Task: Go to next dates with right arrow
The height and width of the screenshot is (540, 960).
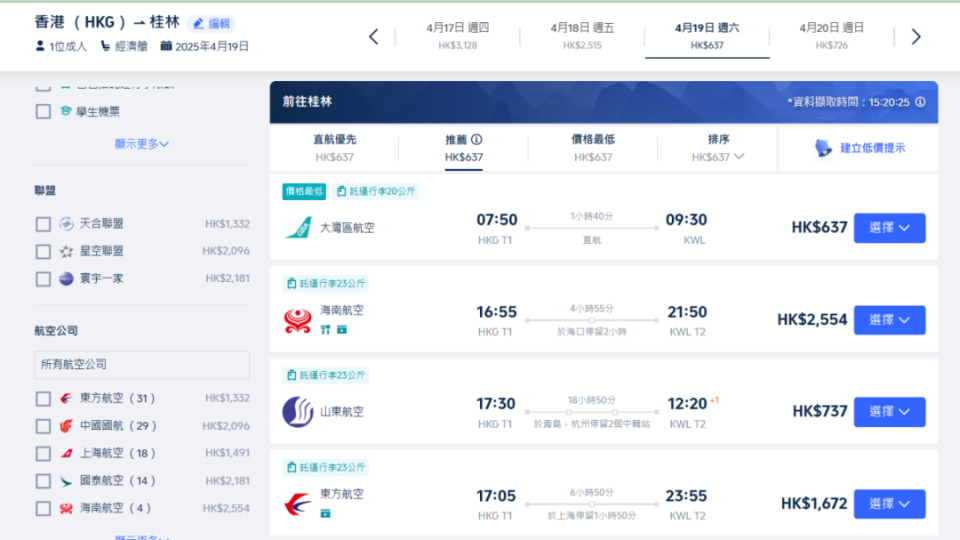Action: tap(916, 37)
